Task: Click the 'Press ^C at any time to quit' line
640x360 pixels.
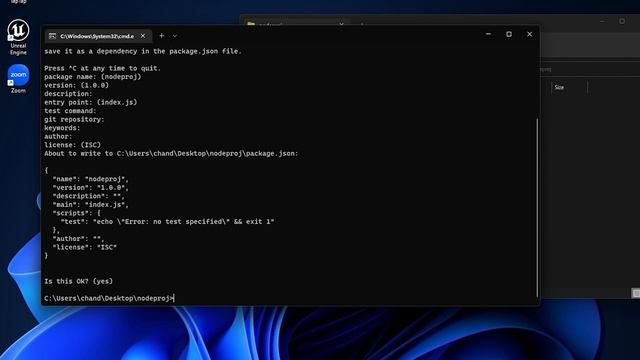Action: (102, 68)
